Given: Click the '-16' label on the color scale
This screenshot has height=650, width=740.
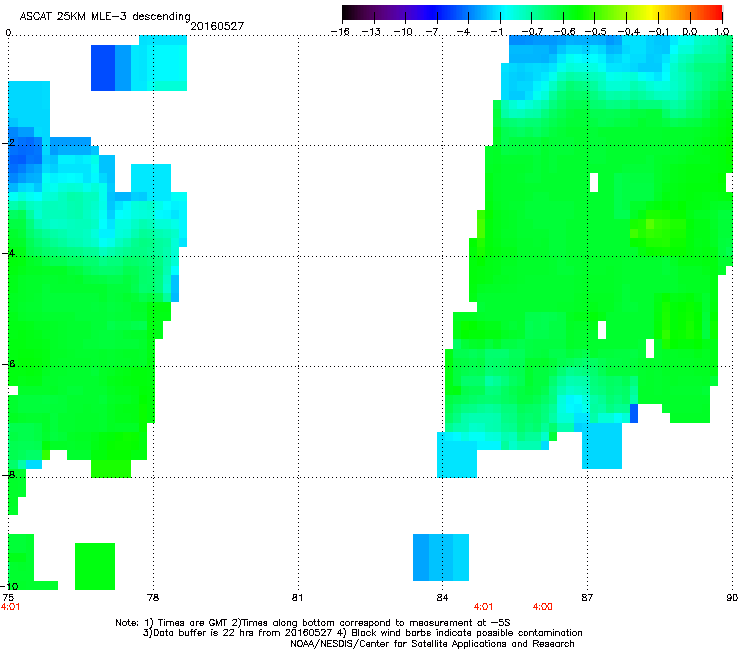Looking at the screenshot, I should click(x=340, y=32).
